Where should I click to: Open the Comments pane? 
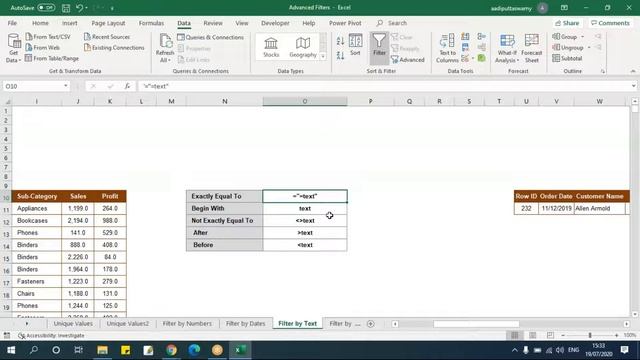[x=610, y=23]
